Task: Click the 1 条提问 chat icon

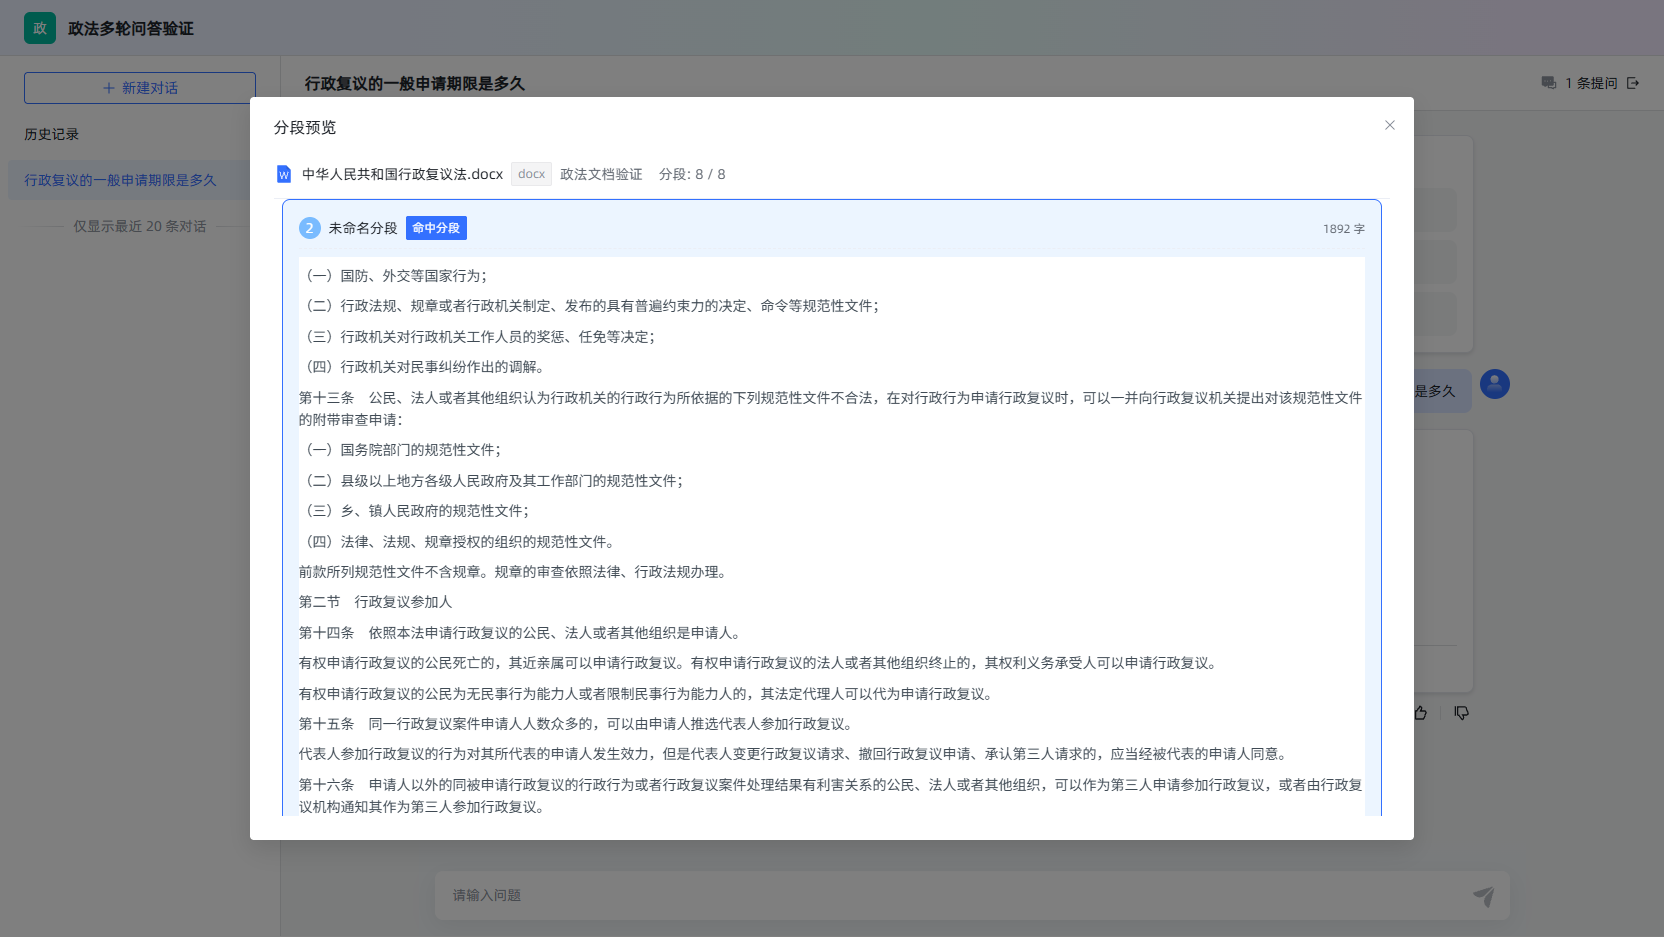Action: click(1548, 83)
